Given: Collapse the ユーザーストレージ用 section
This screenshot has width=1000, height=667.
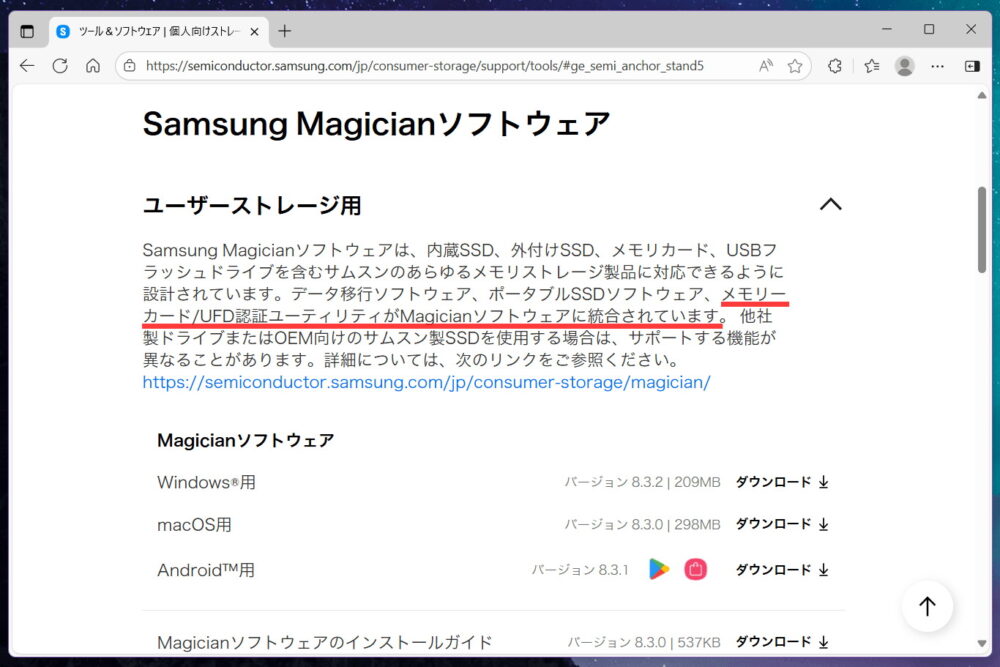Looking at the screenshot, I should 830,204.
